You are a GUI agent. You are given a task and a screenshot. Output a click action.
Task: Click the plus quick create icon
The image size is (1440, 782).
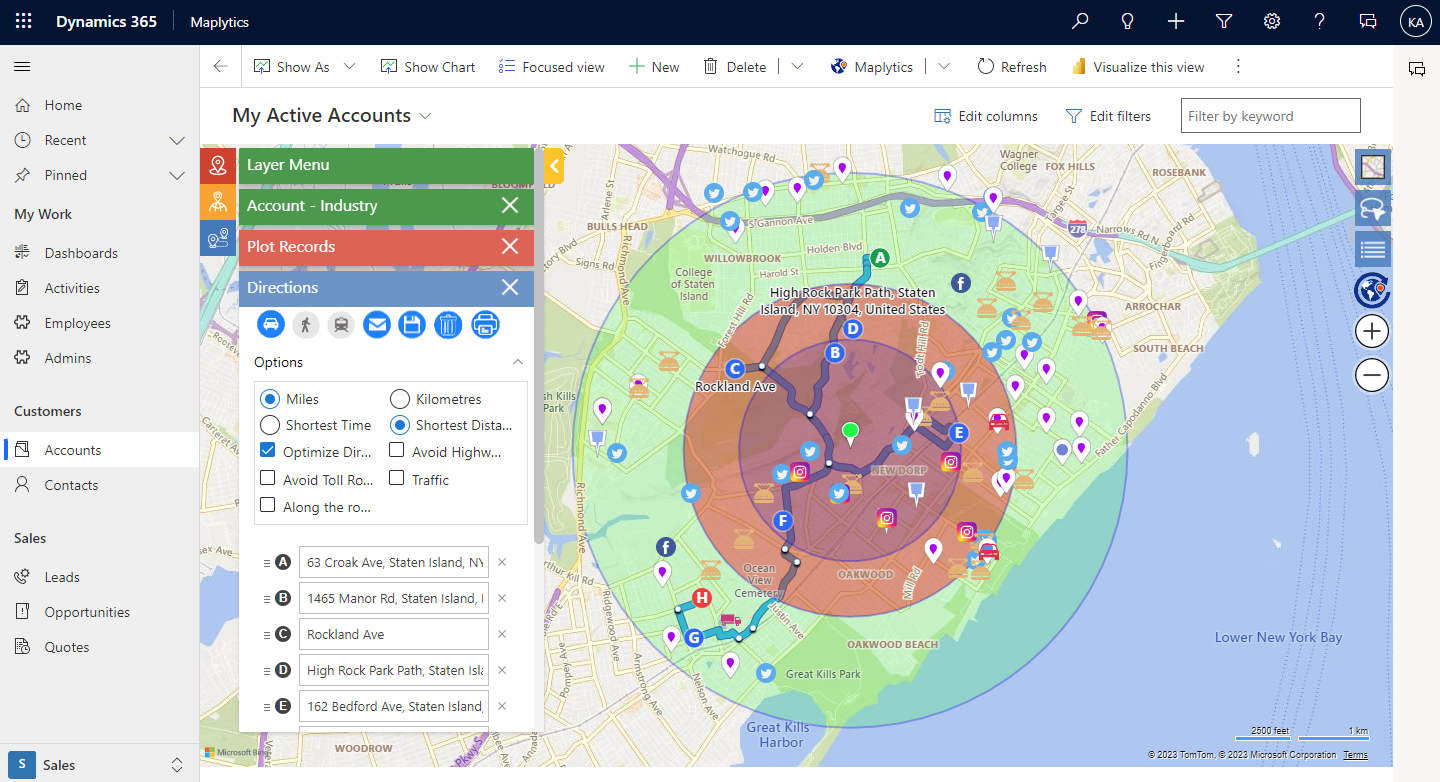tap(1176, 21)
